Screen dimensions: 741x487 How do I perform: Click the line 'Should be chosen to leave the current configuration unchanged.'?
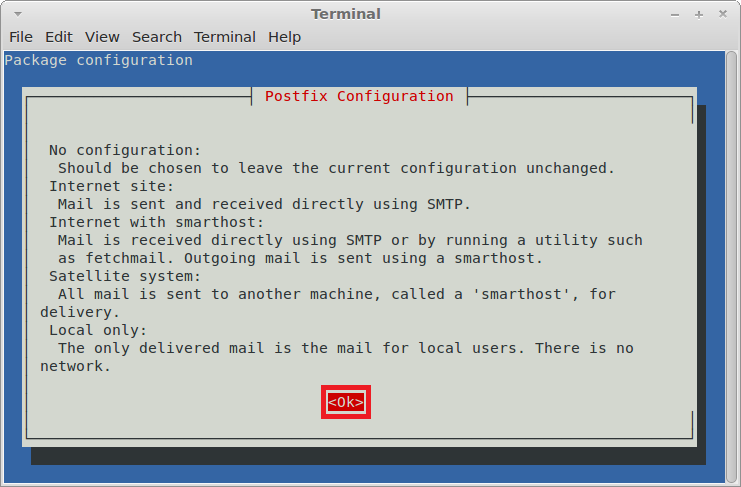coord(336,168)
